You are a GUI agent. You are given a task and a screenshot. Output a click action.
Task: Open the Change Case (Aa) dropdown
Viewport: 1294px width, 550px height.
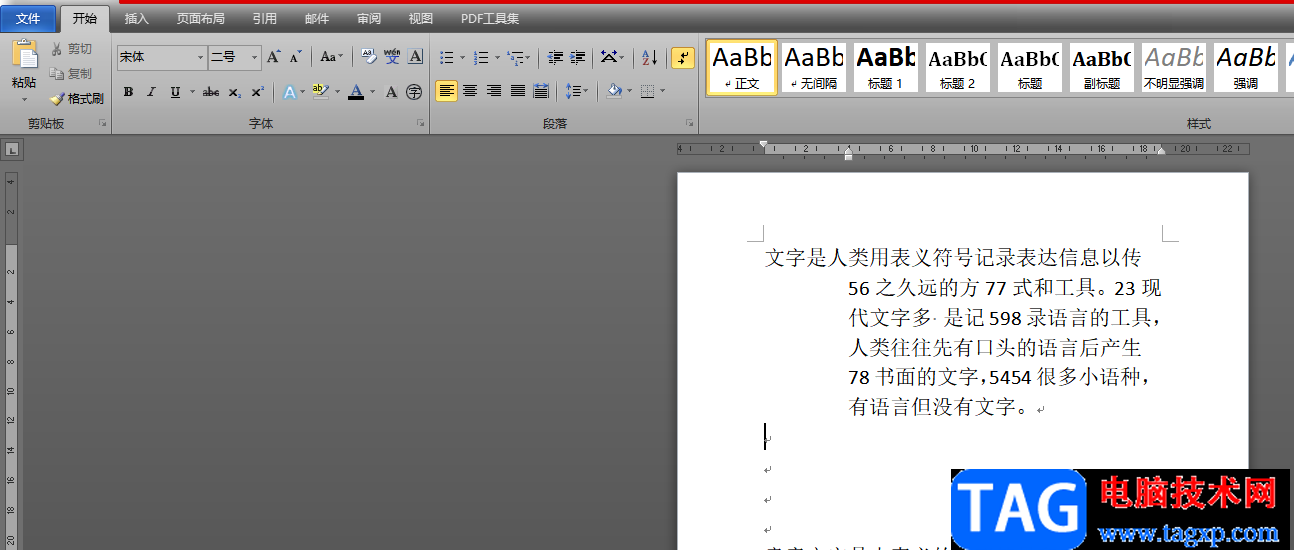point(331,57)
